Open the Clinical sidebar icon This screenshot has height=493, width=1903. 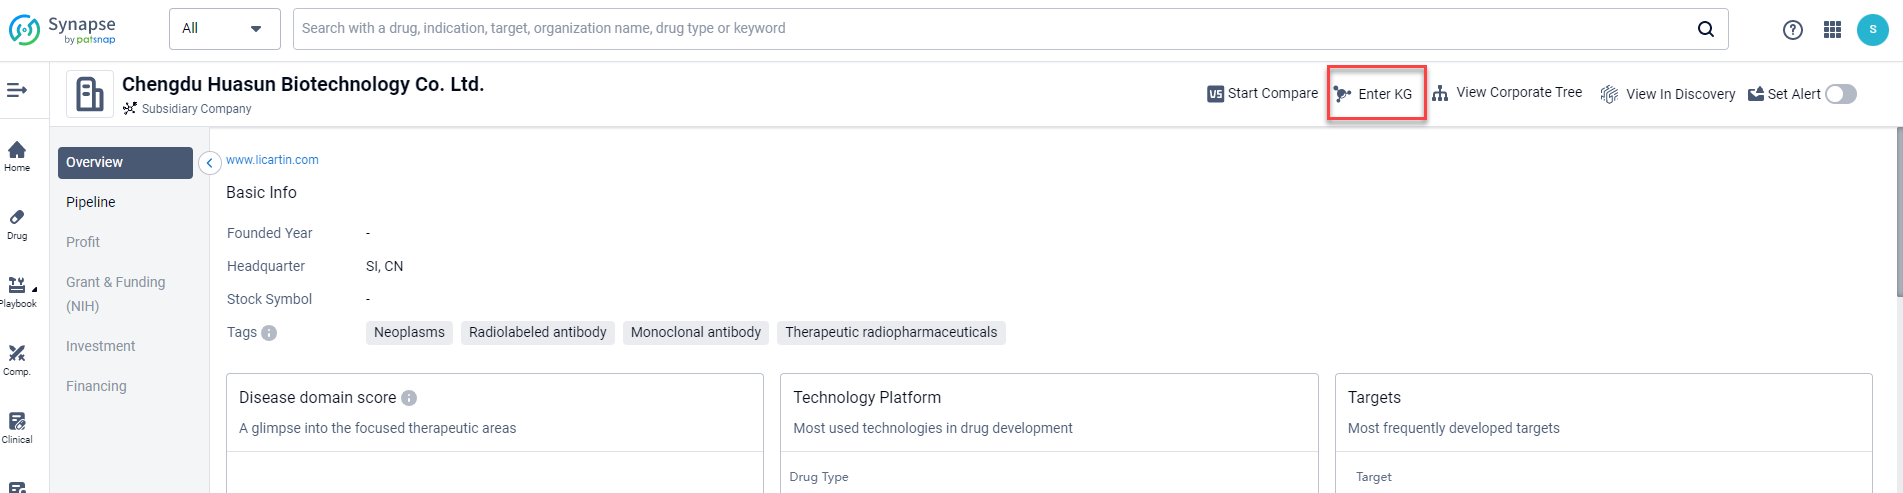point(17,427)
